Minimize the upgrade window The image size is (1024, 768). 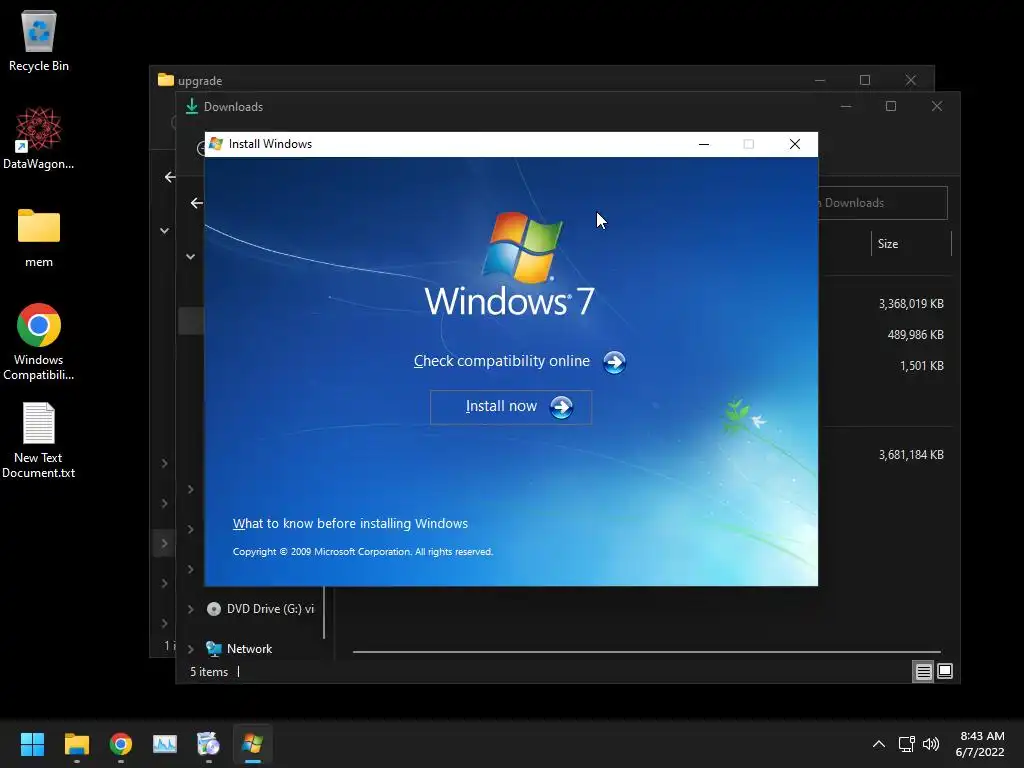pos(820,80)
